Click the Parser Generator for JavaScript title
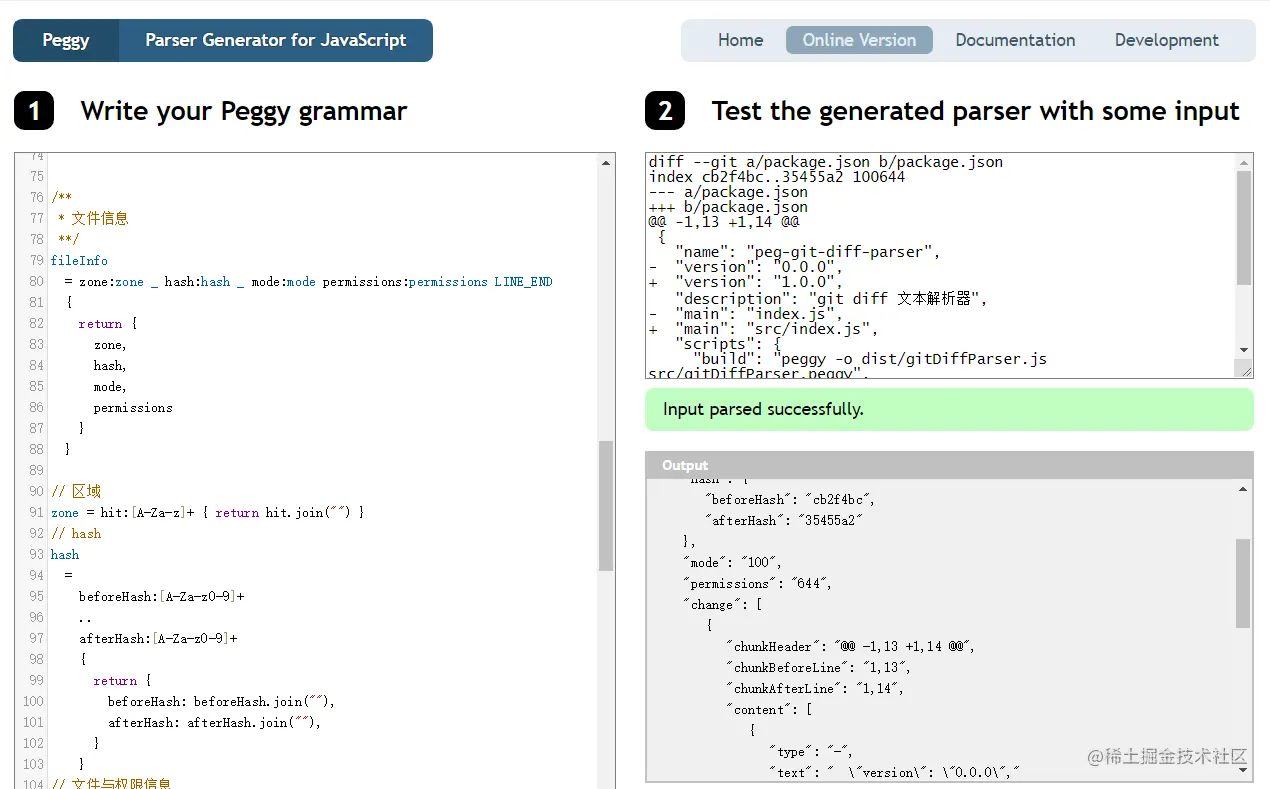This screenshot has width=1270, height=789. [275, 41]
